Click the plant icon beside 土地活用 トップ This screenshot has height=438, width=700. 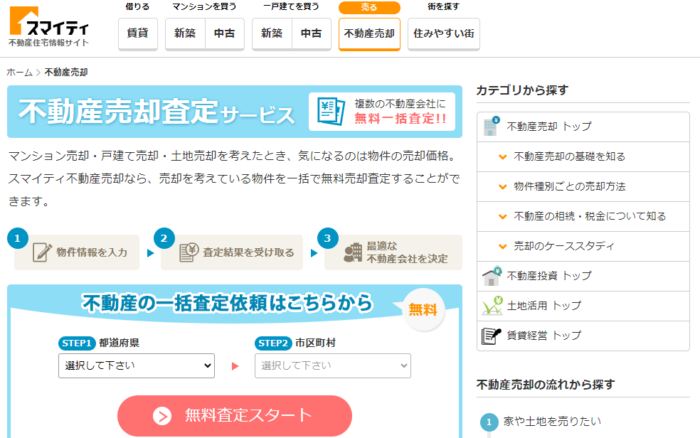[492, 306]
